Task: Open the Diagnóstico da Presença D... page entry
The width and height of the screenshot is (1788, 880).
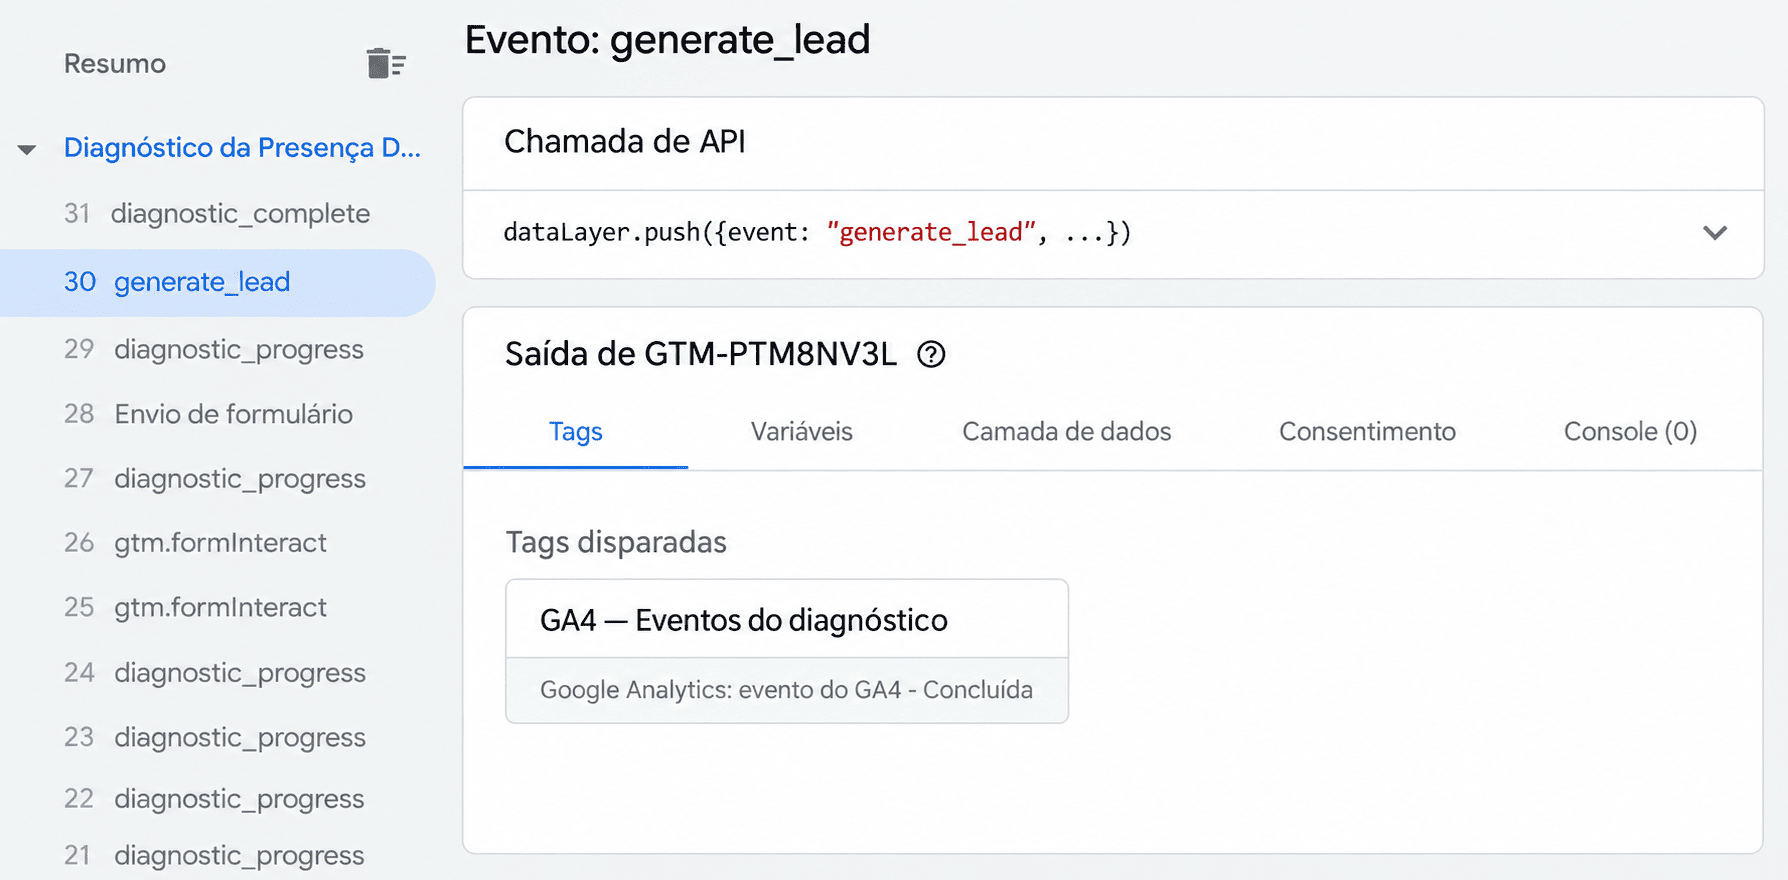Action: 242,147
